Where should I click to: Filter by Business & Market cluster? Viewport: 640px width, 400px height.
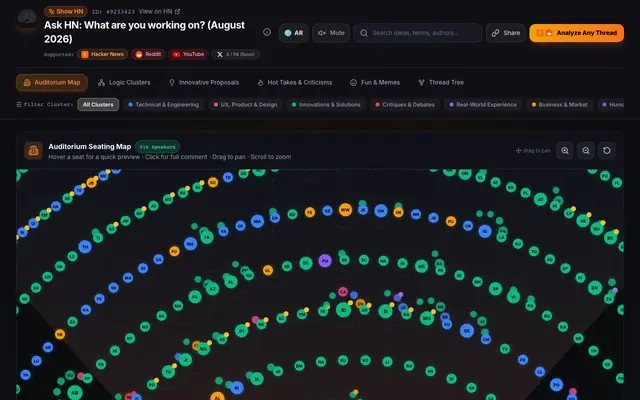point(559,104)
